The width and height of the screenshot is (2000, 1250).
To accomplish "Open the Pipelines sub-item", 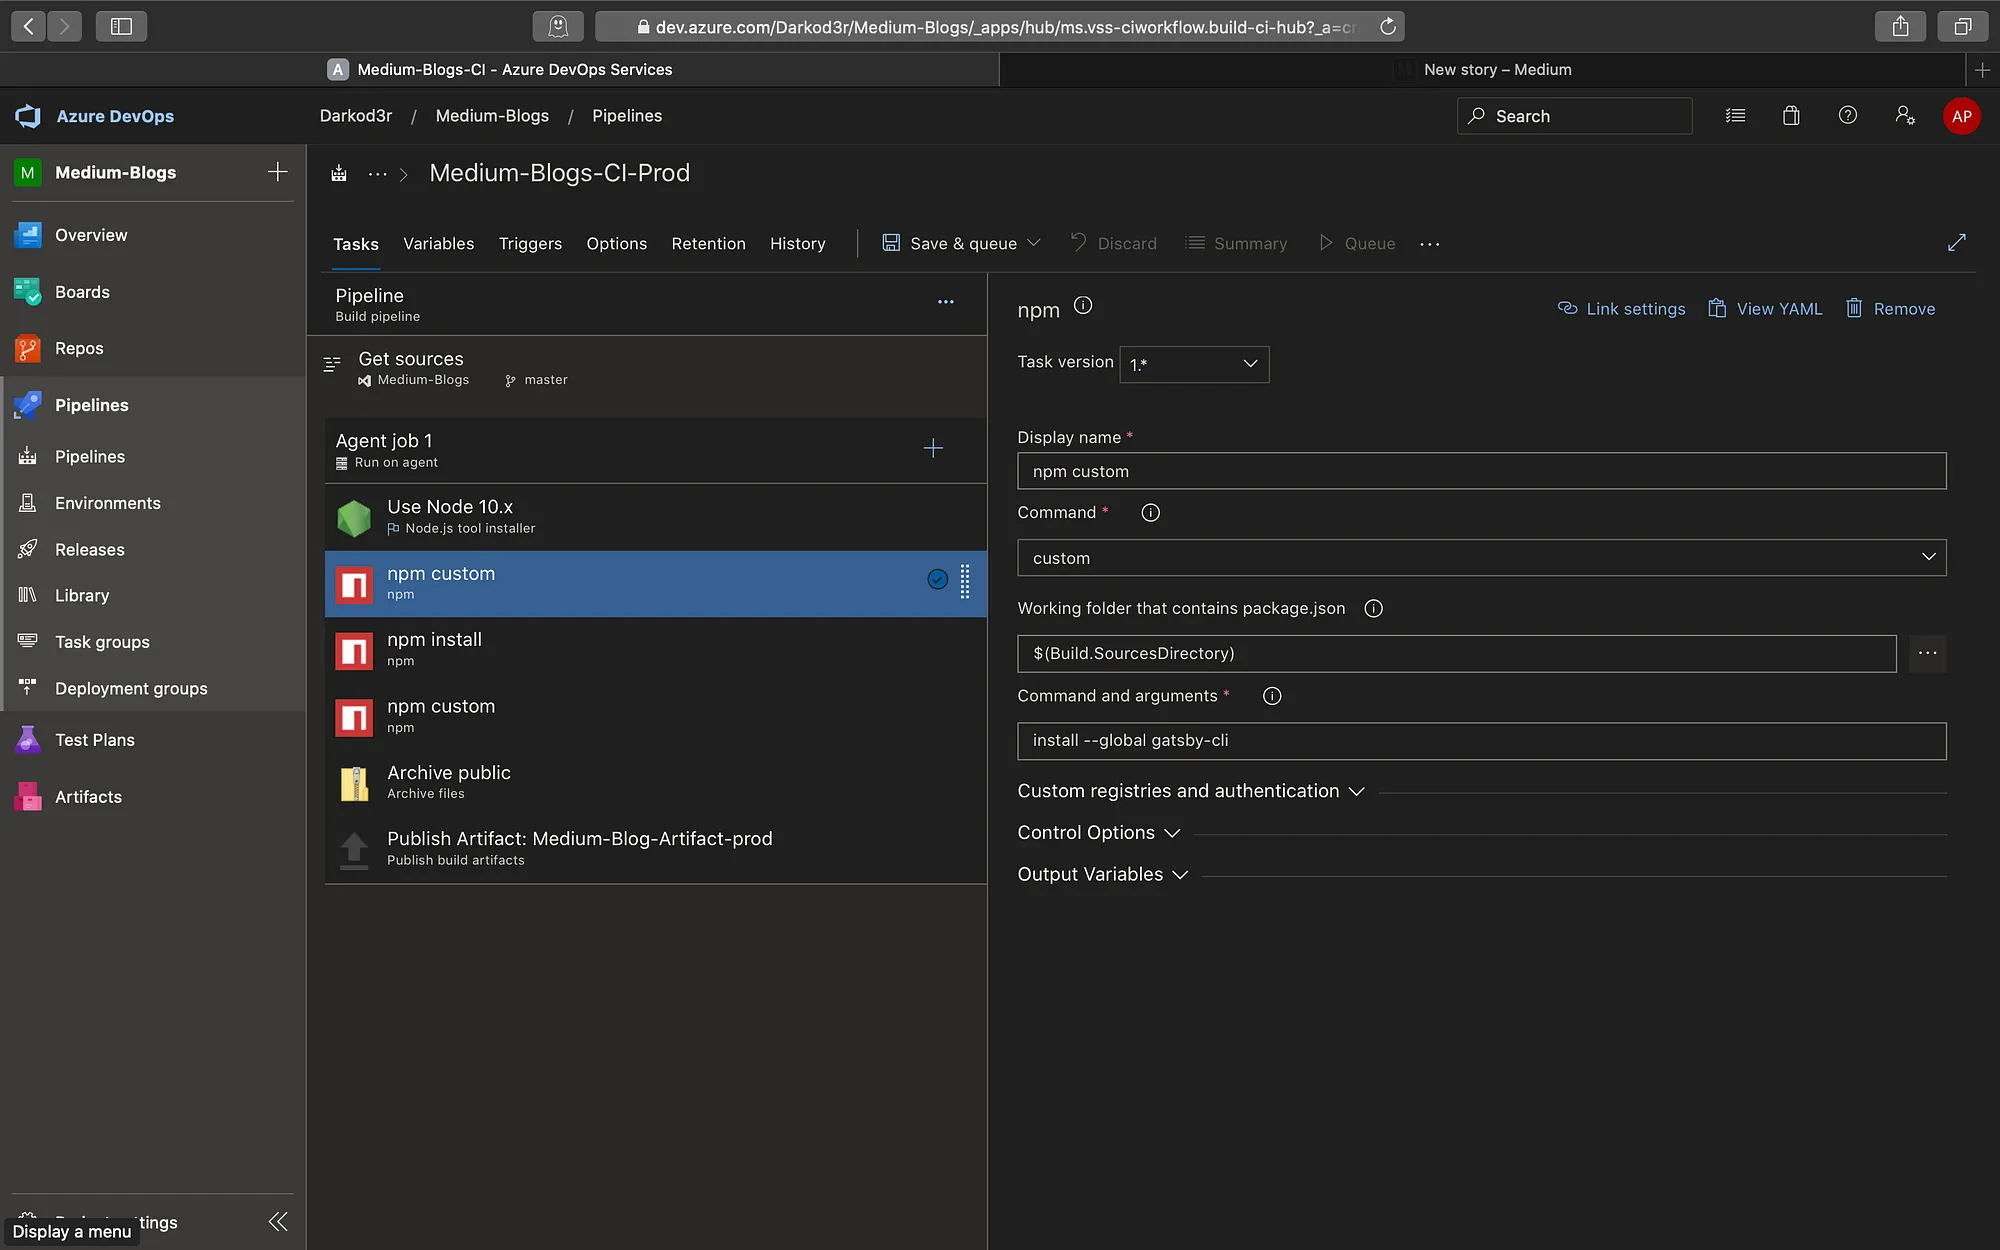I will click(x=89, y=456).
